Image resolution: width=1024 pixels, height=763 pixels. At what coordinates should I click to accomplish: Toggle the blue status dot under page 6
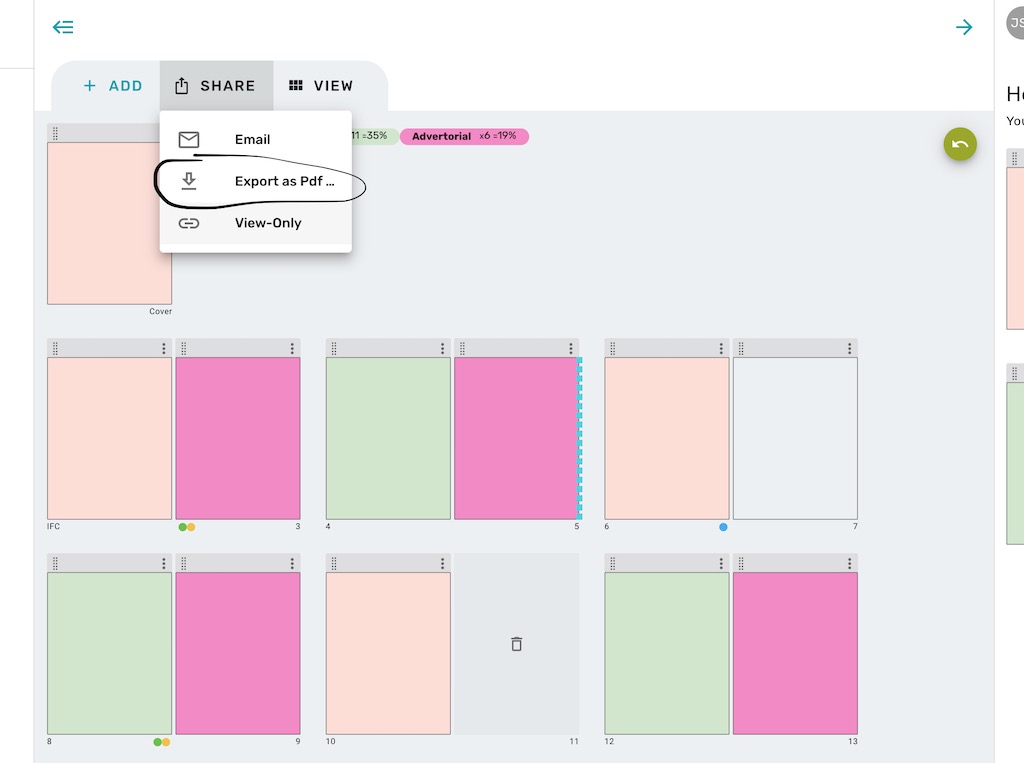coord(723,527)
